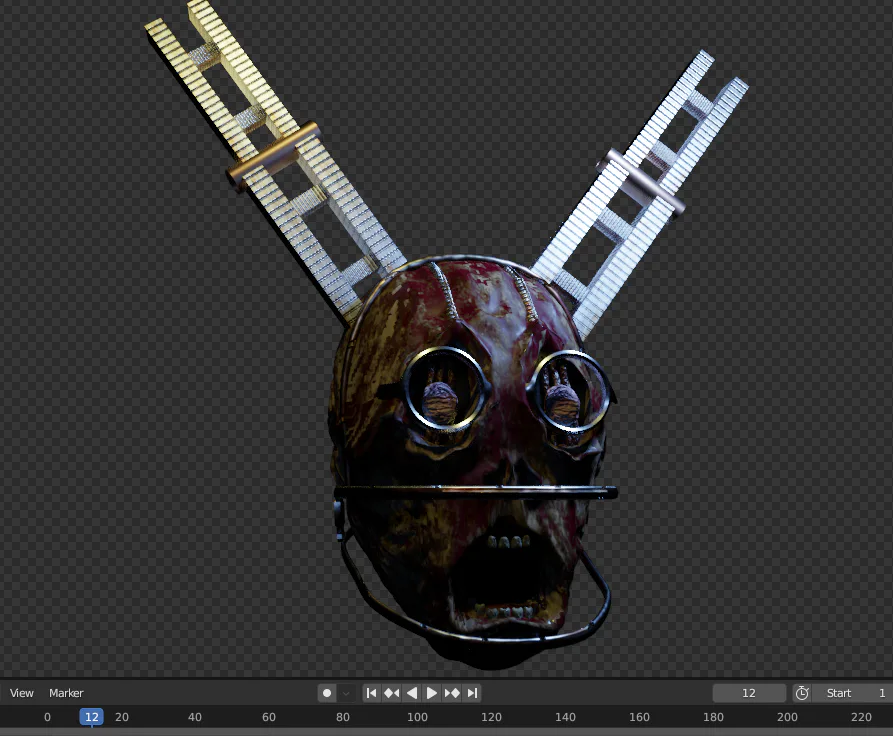Jump to next keyframe

[x=452, y=693]
